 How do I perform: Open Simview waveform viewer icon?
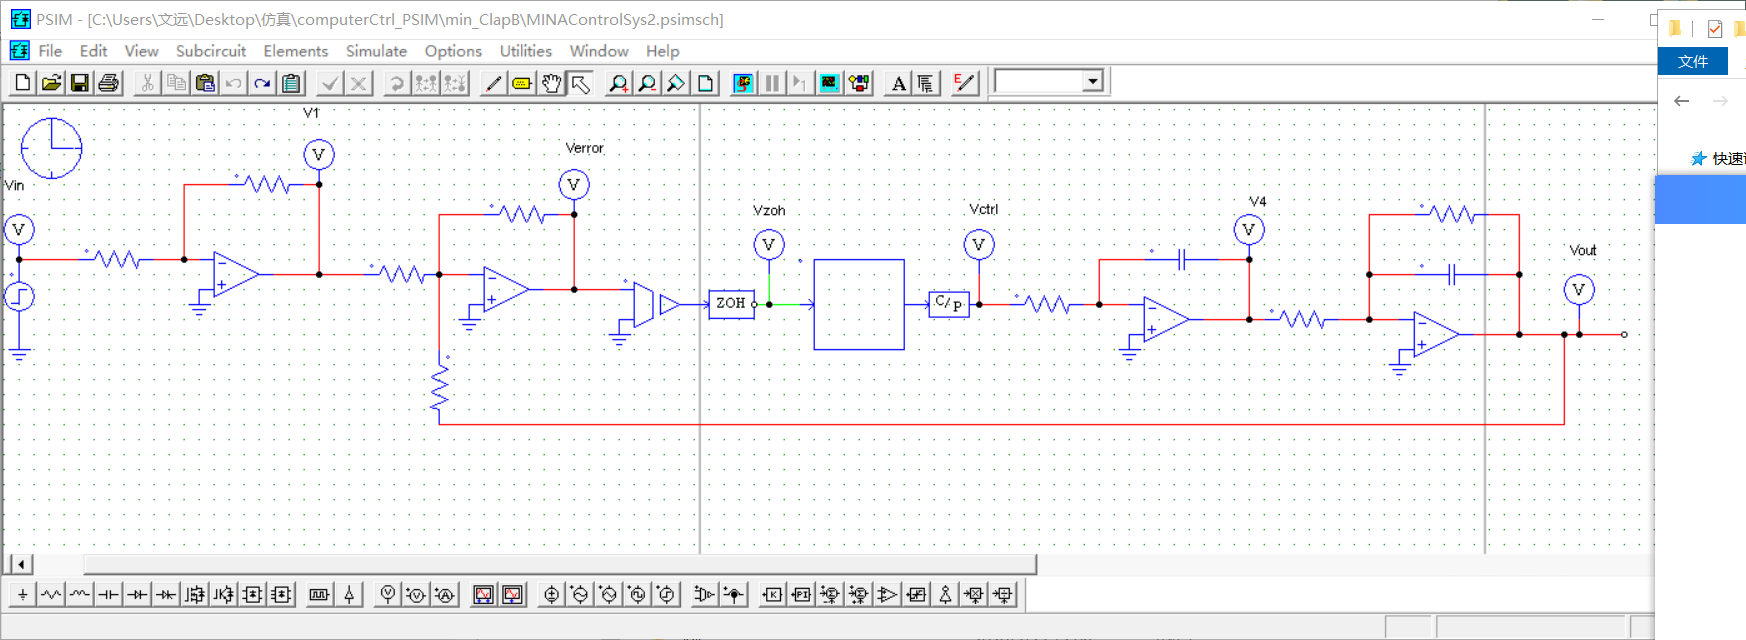pos(829,83)
